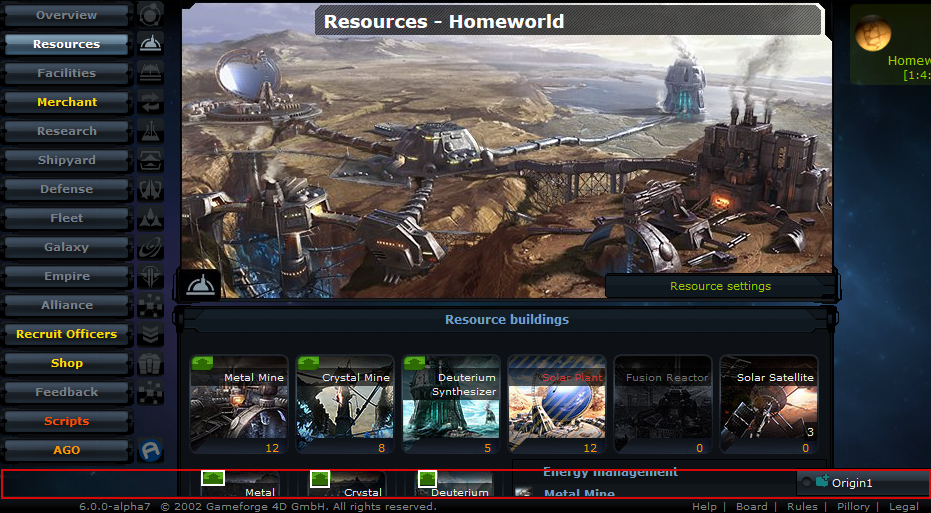
Task: Open the Feedback menu
Action: (66, 392)
